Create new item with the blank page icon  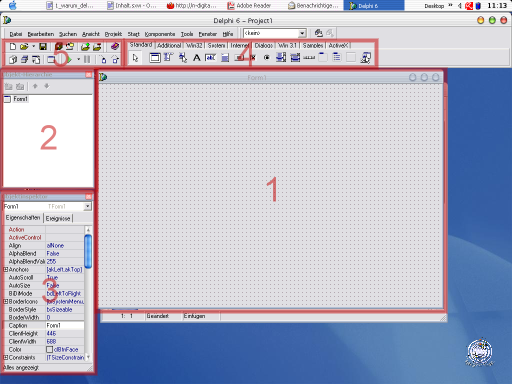pos(13,46)
